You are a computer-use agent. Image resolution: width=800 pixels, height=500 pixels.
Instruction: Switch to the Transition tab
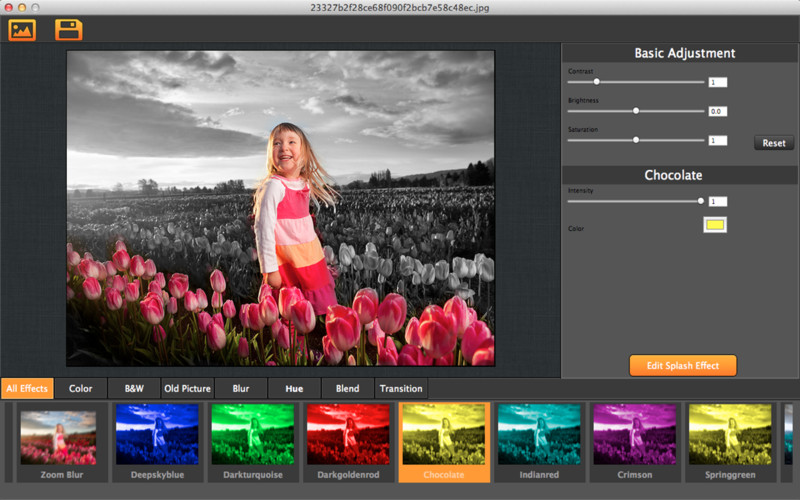pos(401,388)
